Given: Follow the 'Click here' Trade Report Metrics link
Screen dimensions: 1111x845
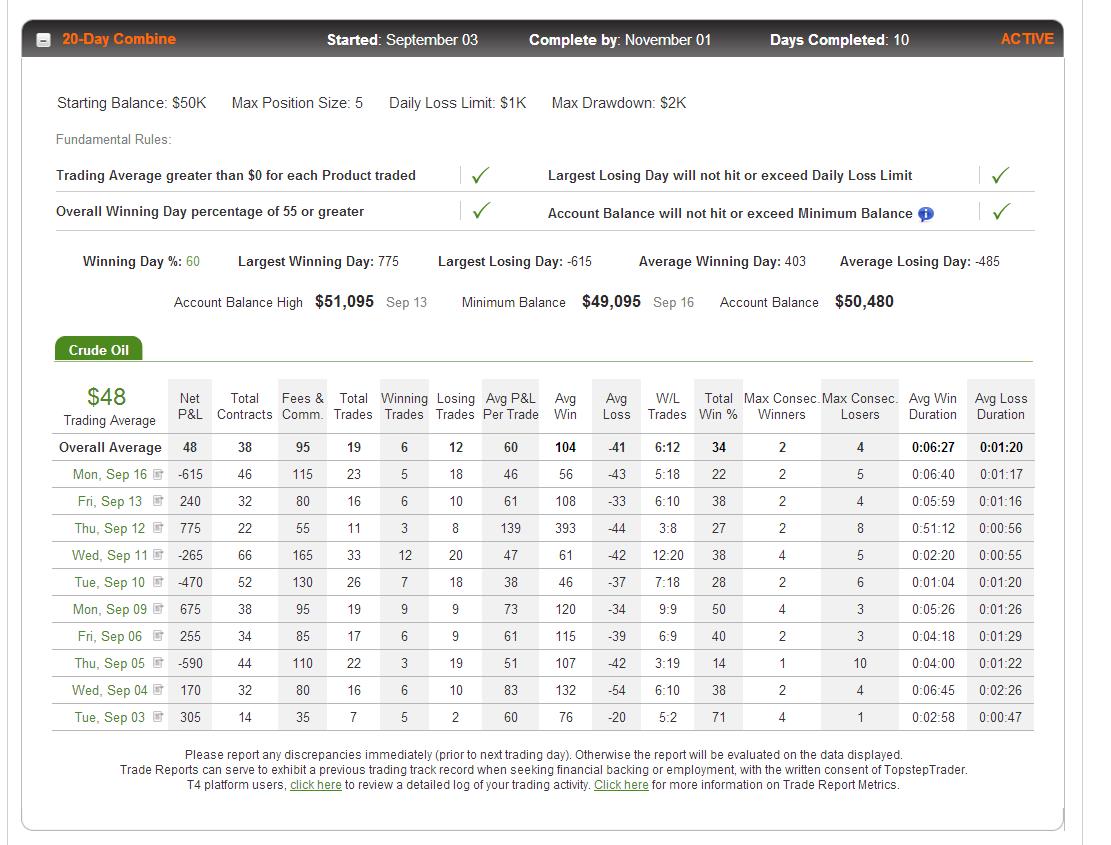Looking at the screenshot, I should click(x=621, y=785).
